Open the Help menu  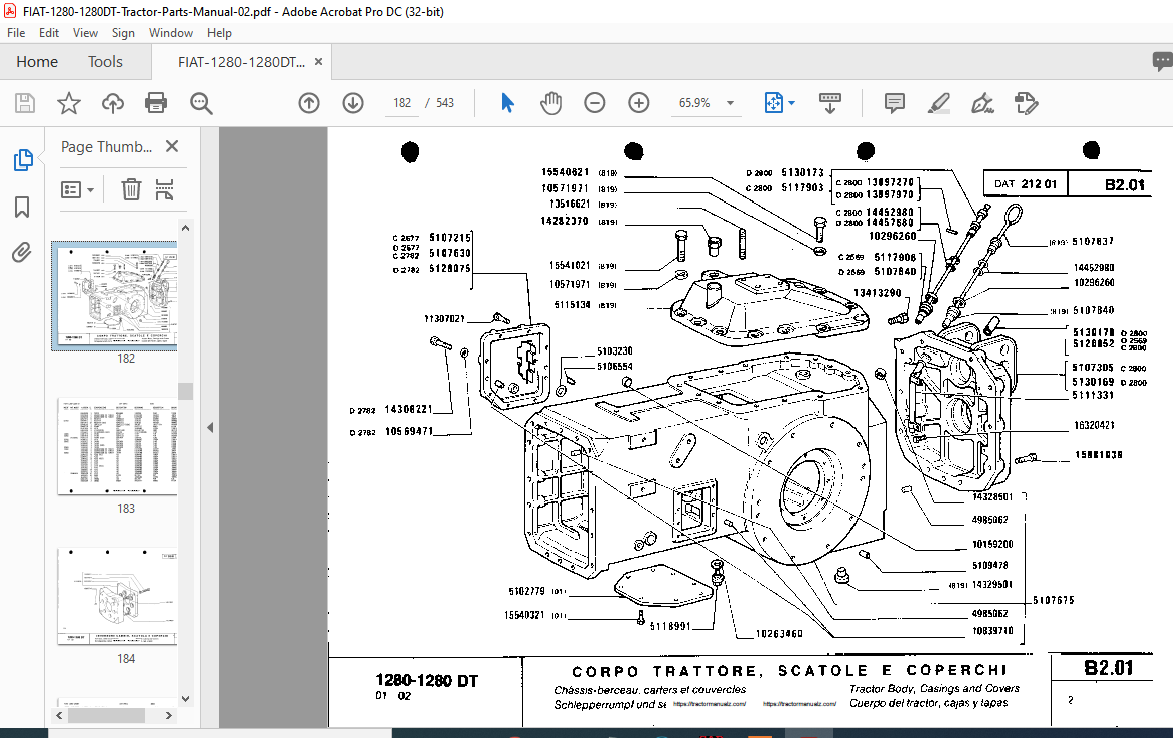click(x=219, y=33)
